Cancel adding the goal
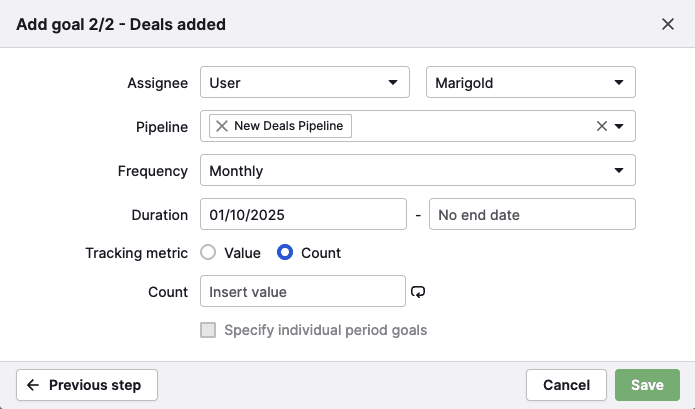 pos(566,385)
